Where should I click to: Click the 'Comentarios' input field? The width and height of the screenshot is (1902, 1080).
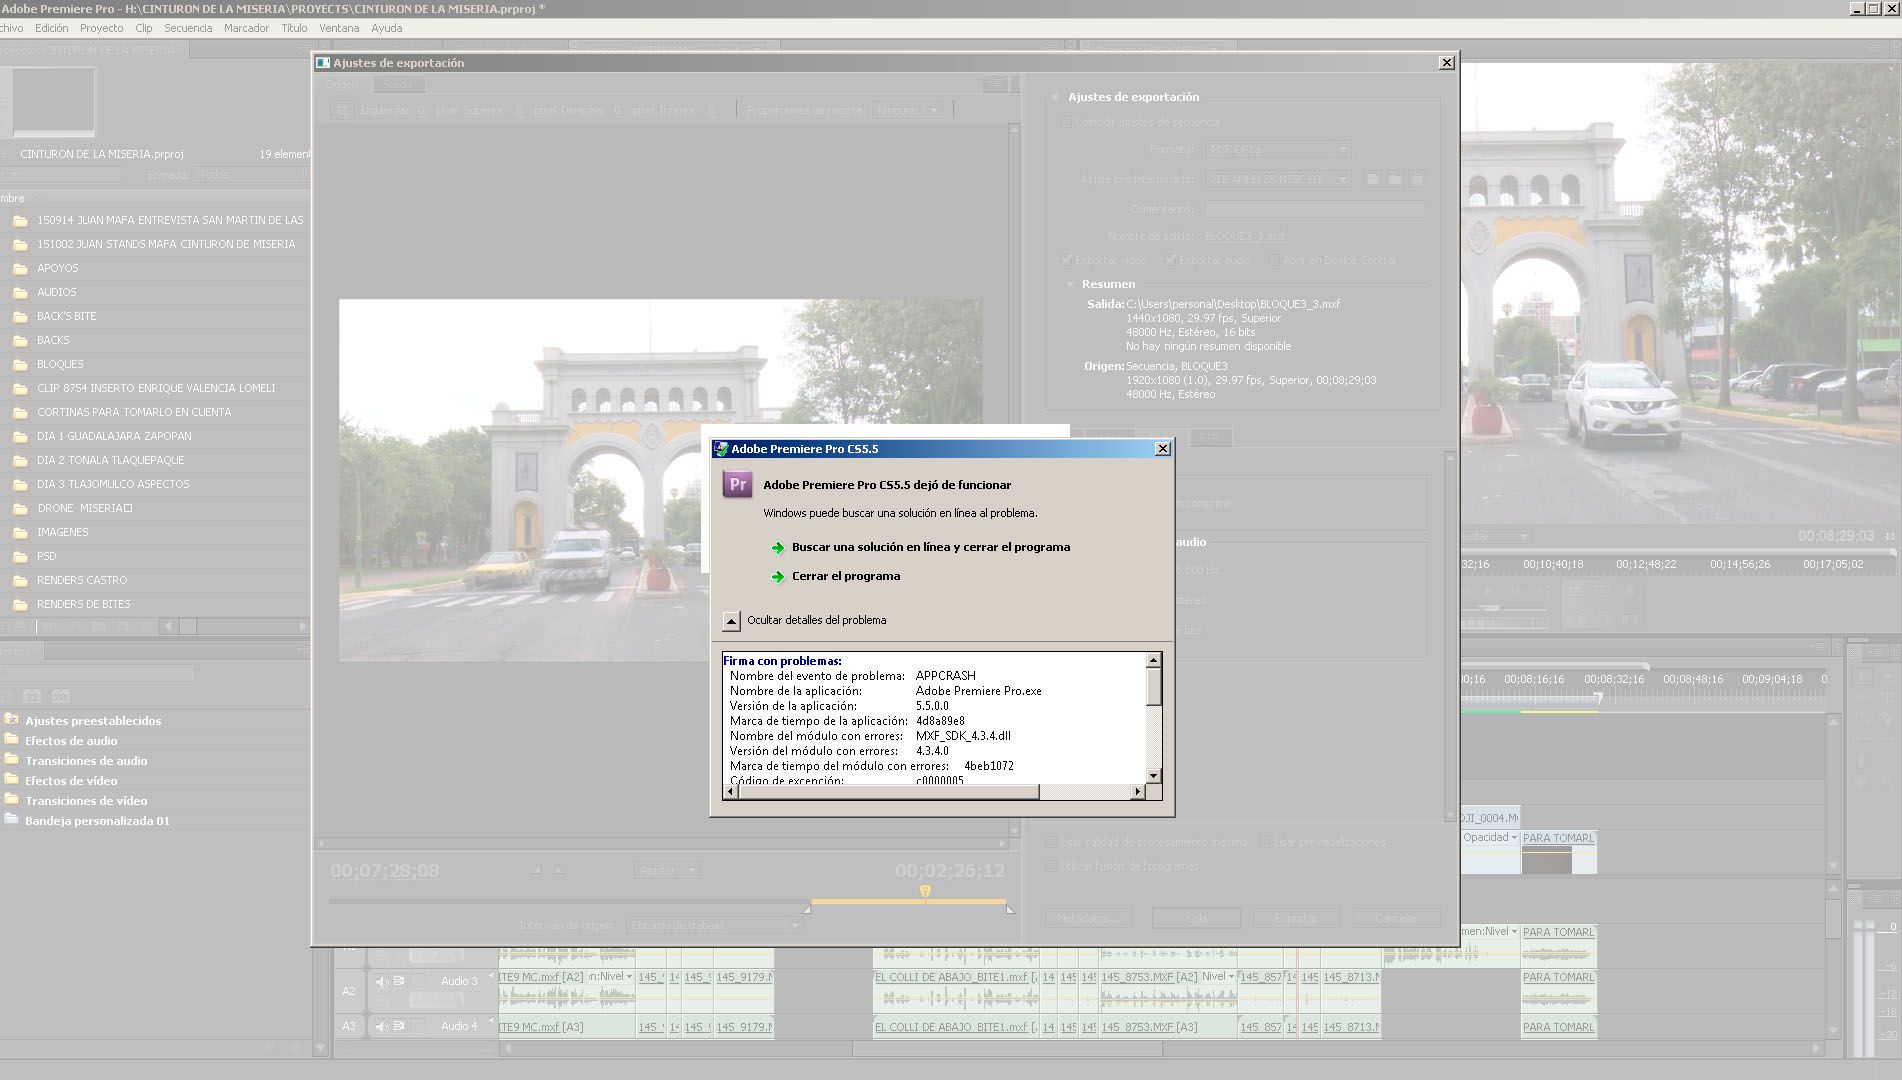[1315, 209]
